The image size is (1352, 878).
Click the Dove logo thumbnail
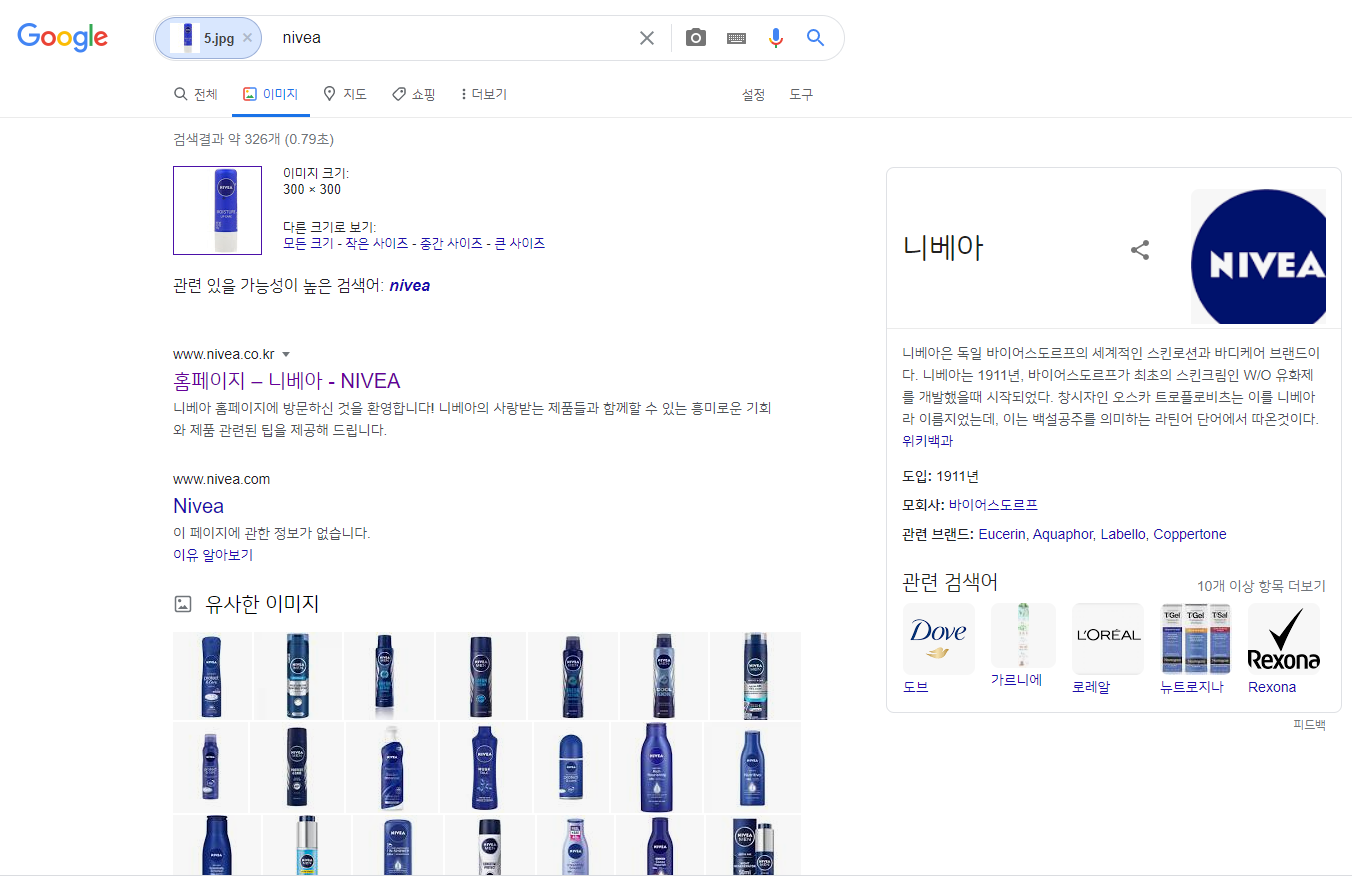click(x=938, y=638)
